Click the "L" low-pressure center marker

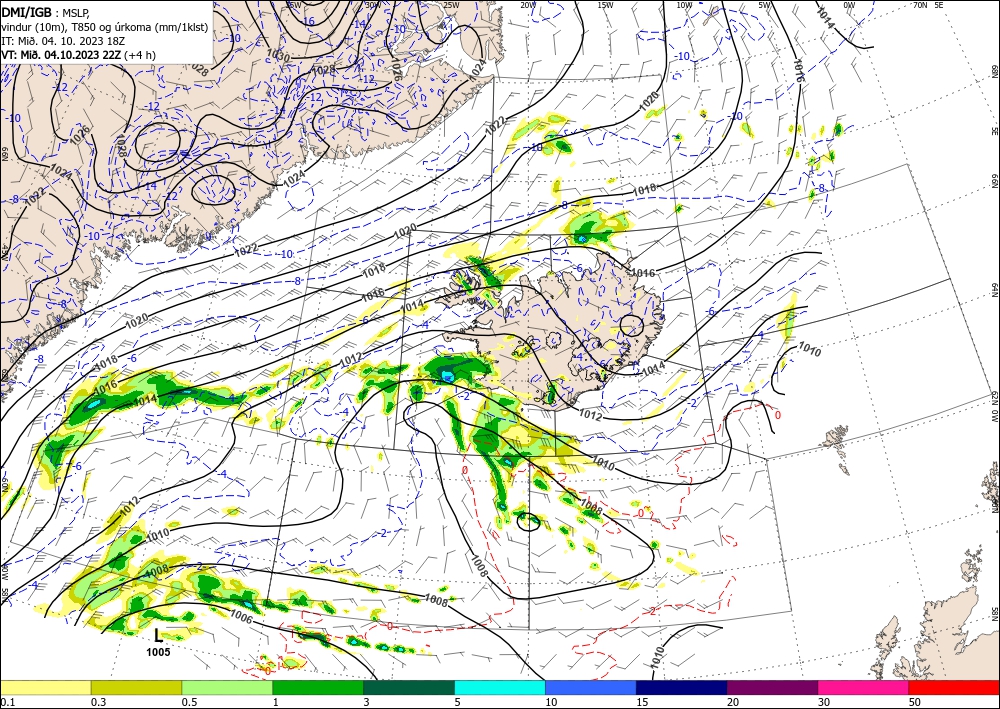tap(159, 635)
